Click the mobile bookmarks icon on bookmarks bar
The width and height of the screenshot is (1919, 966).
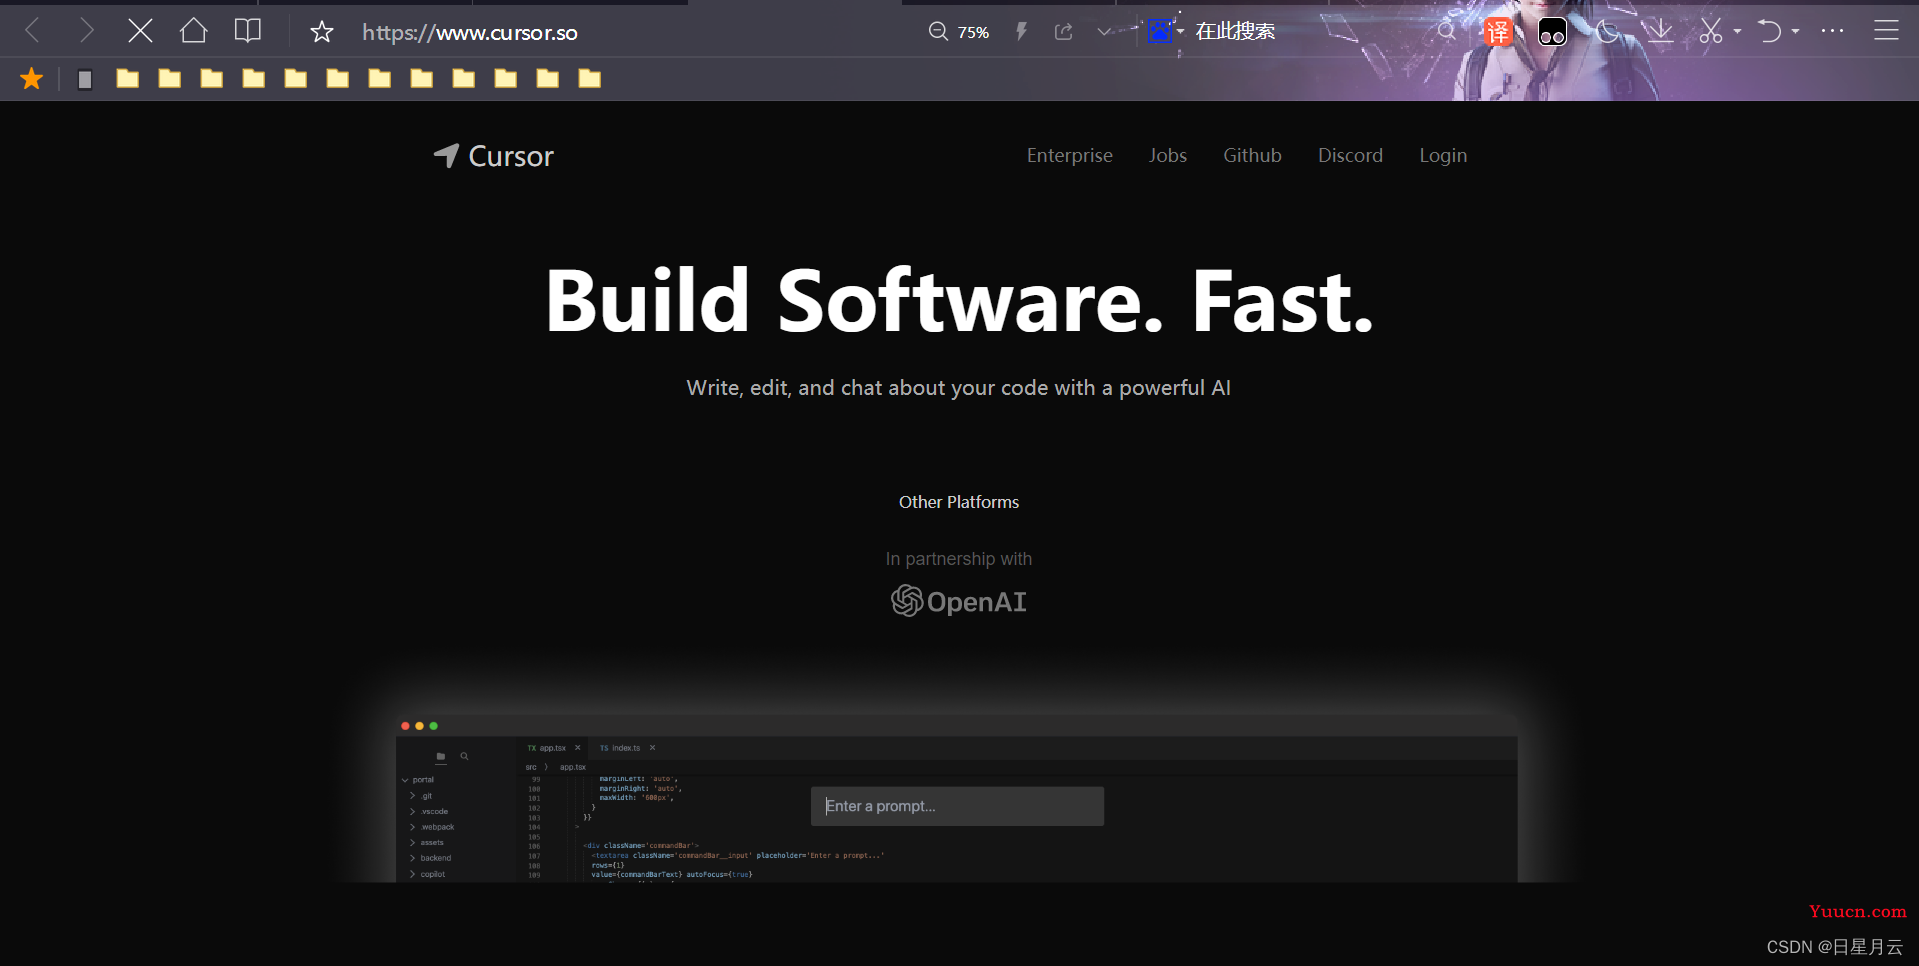pyautogui.click(x=85, y=79)
